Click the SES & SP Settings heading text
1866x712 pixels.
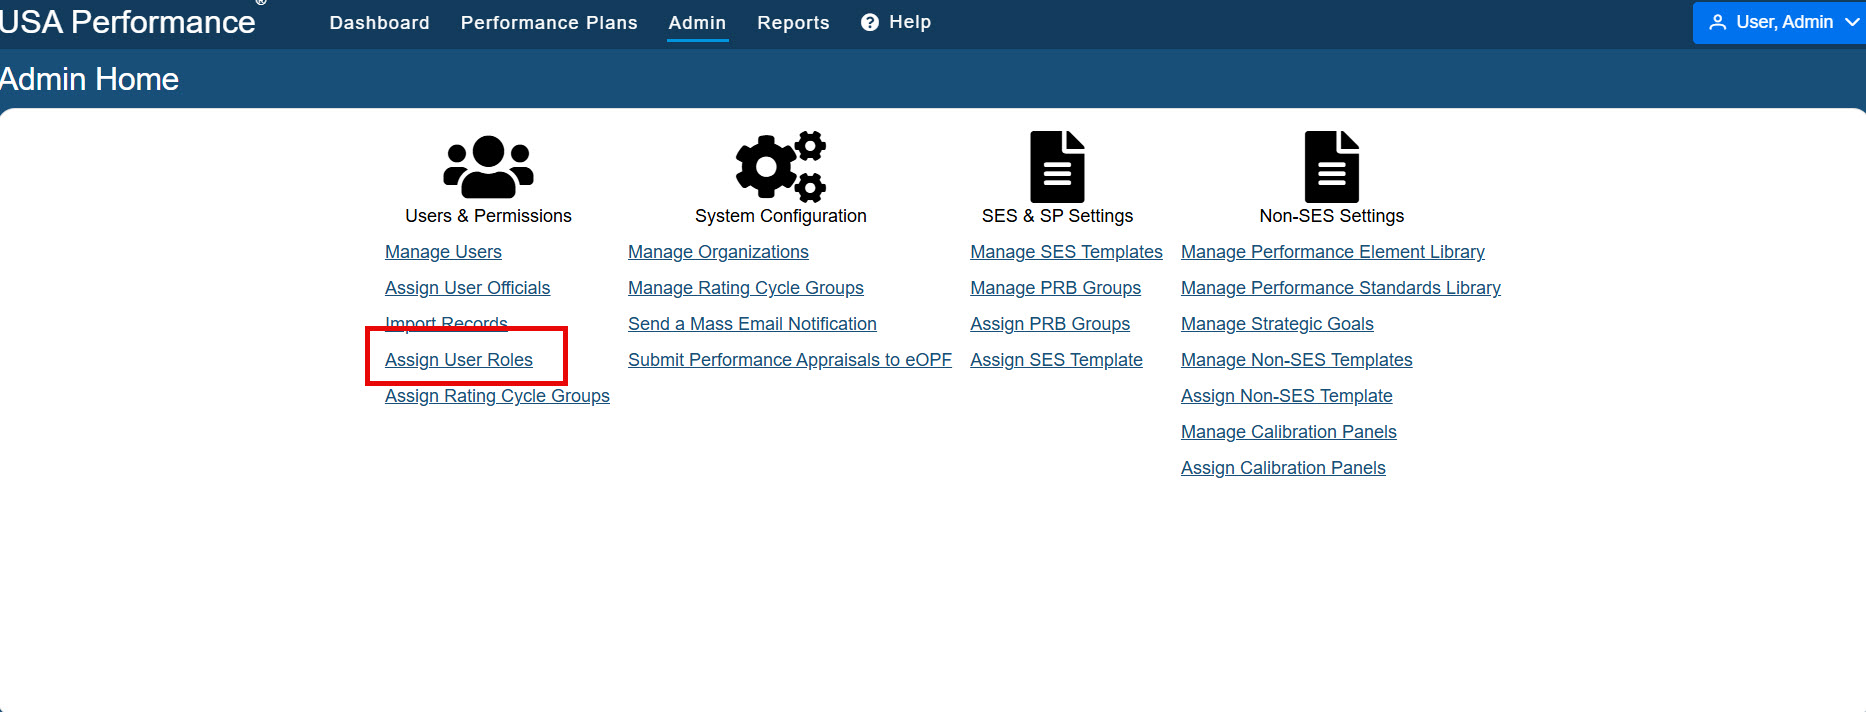1057,216
